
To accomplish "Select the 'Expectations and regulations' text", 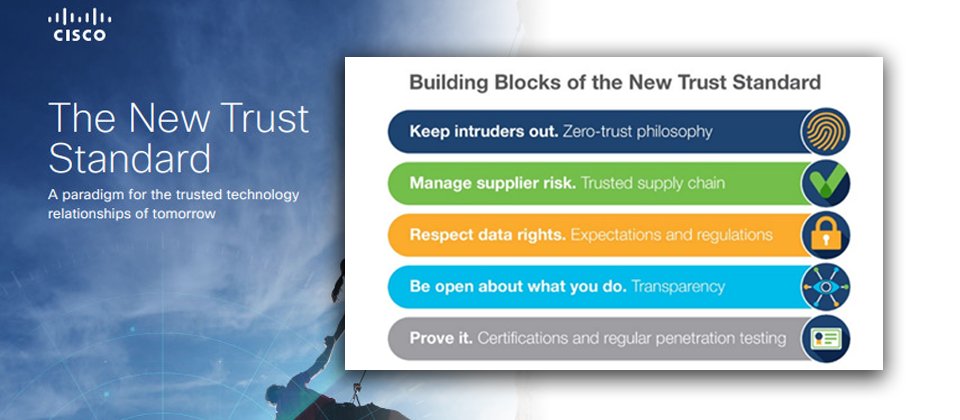I will click(672, 235).
